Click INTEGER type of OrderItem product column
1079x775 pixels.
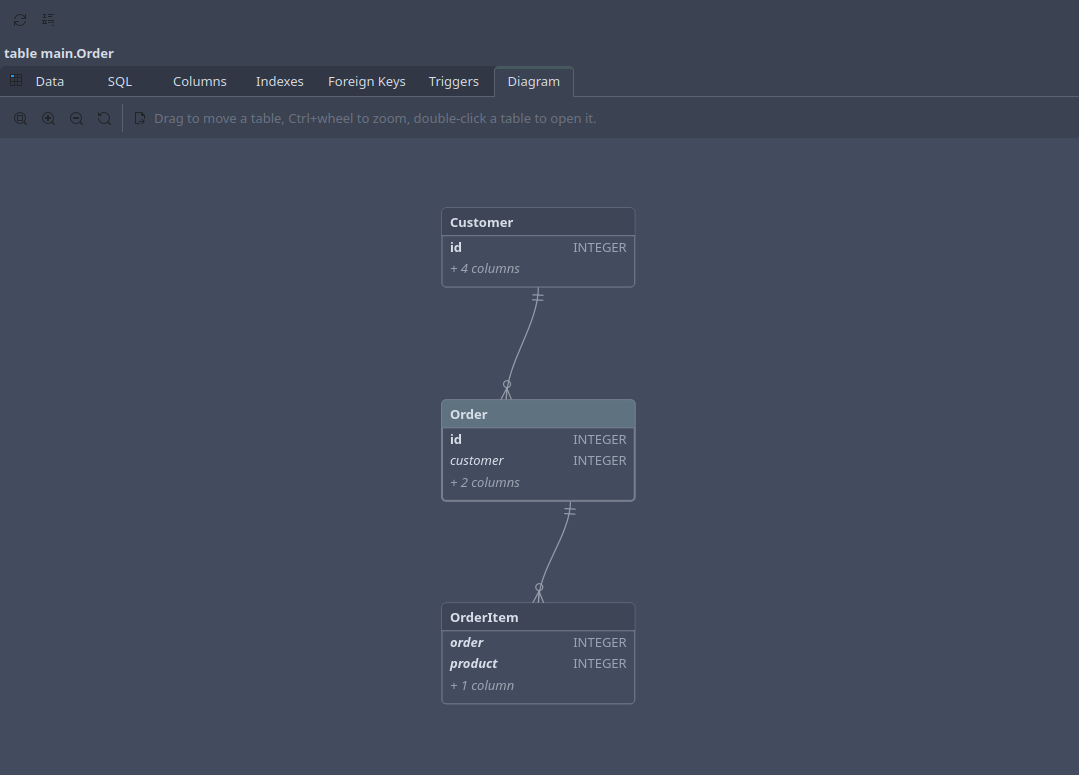point(600,663)
